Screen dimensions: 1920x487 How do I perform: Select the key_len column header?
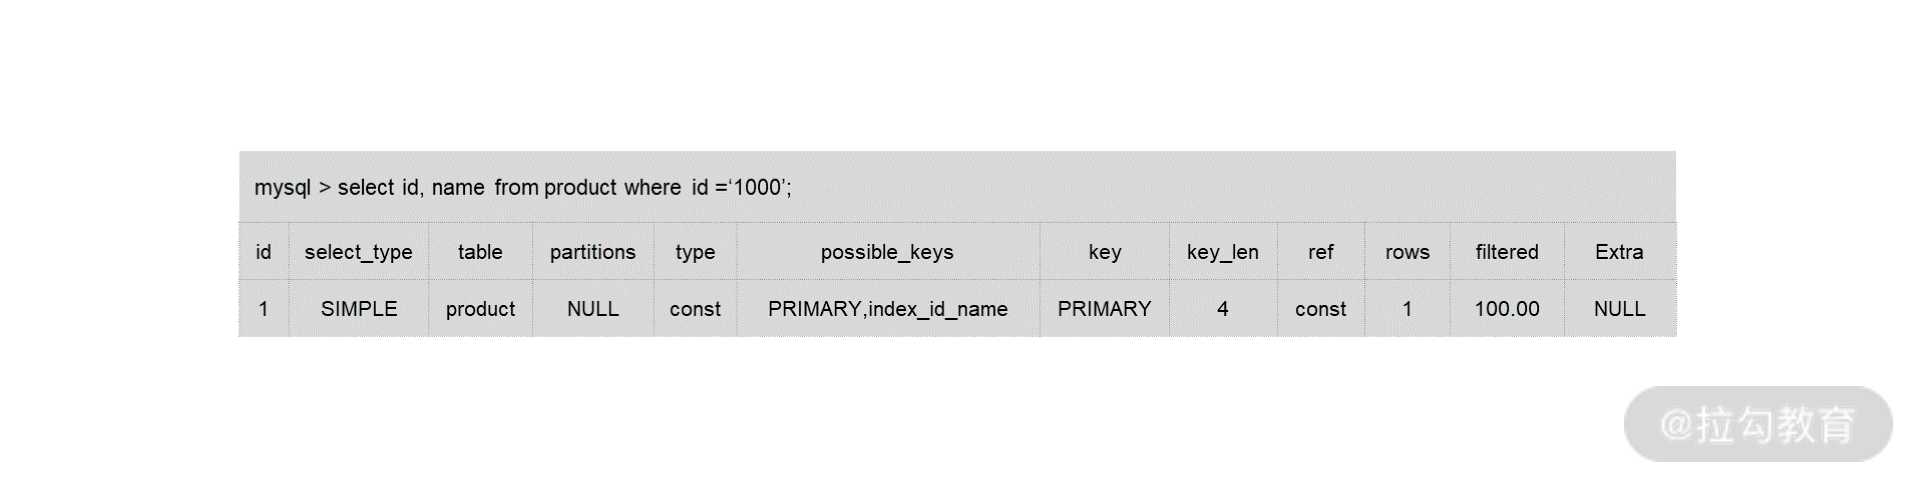(x=1222, y=252)
